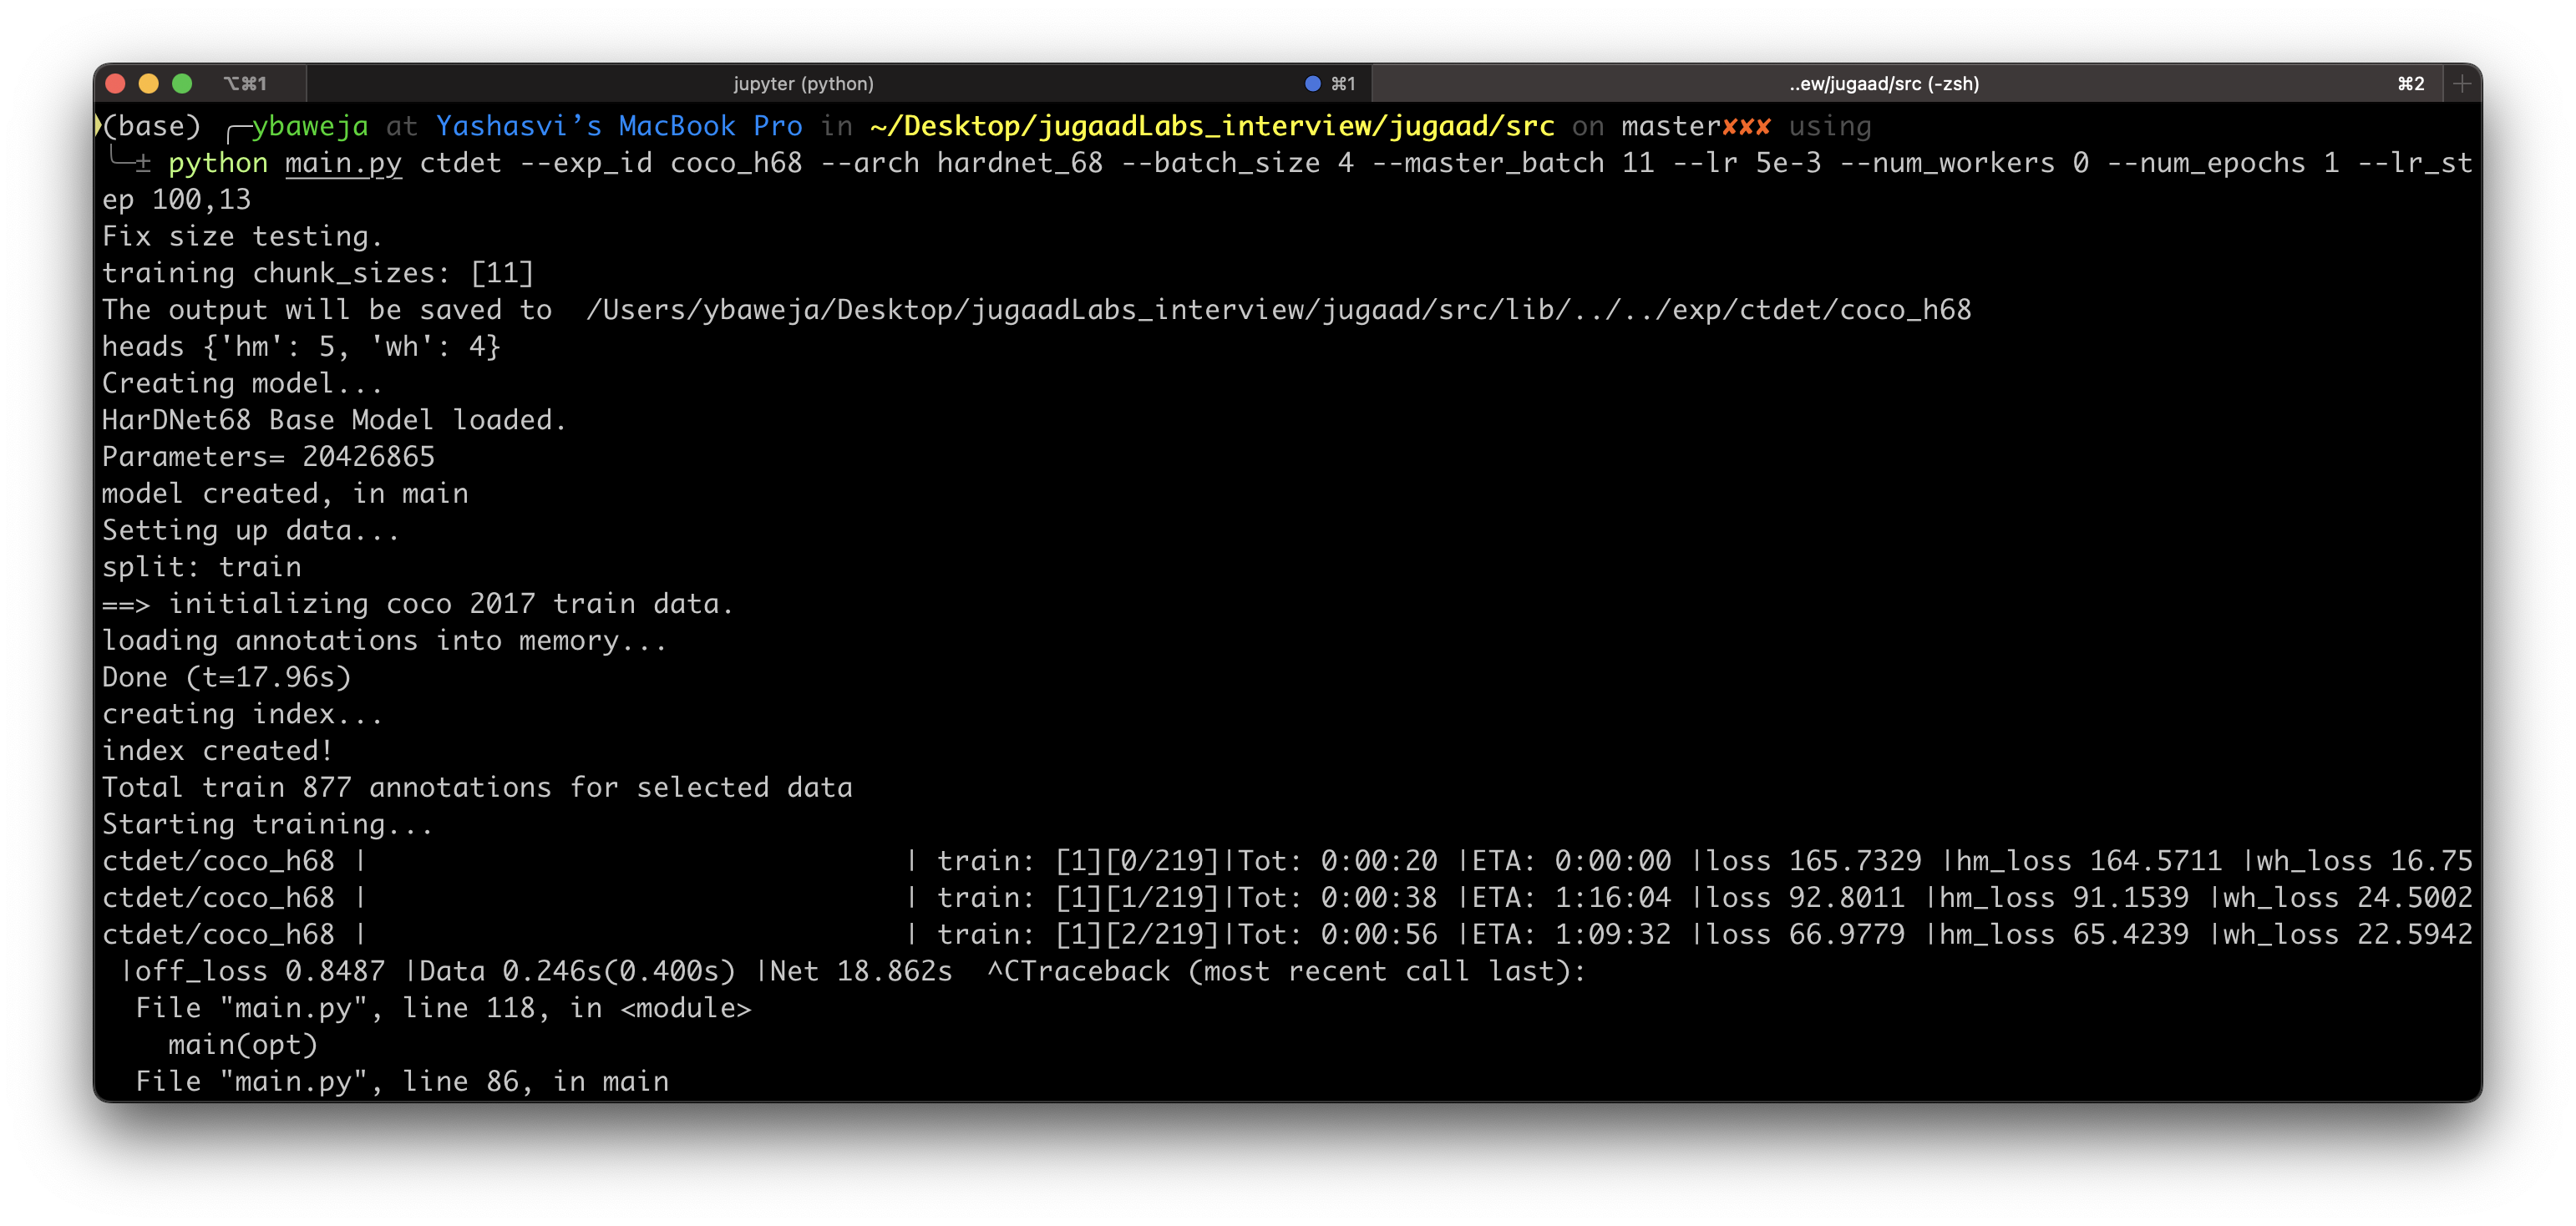Click the ⌘2 shortcut label on tab
The image size is (2576, 1226).
coord(2411,84)
